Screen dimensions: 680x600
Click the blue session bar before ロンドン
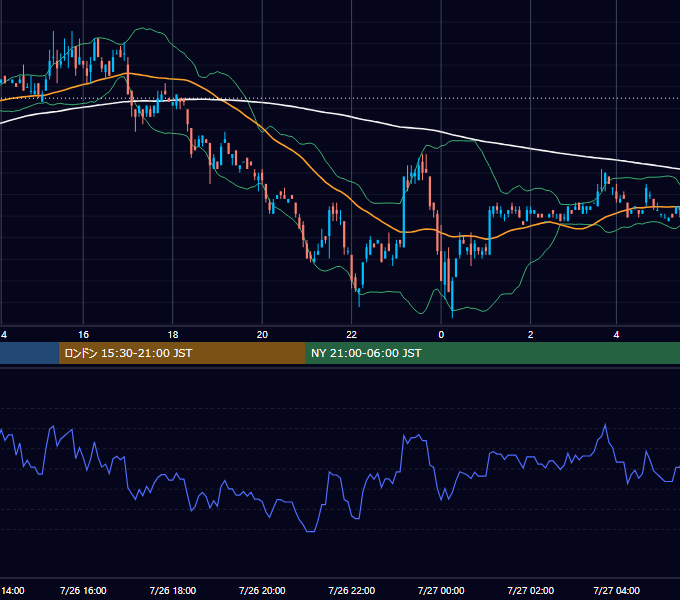tap(29, 353)
